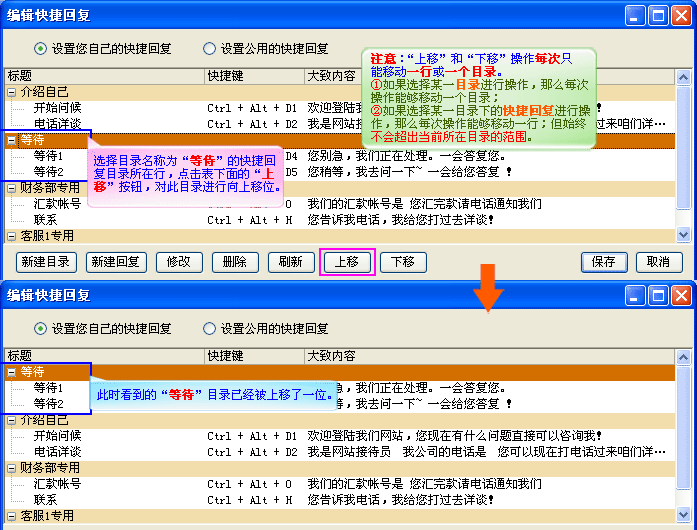Move directory up with 上移 button
The height and width of the screenshot is (530, 697).
(x=347, y=262)
